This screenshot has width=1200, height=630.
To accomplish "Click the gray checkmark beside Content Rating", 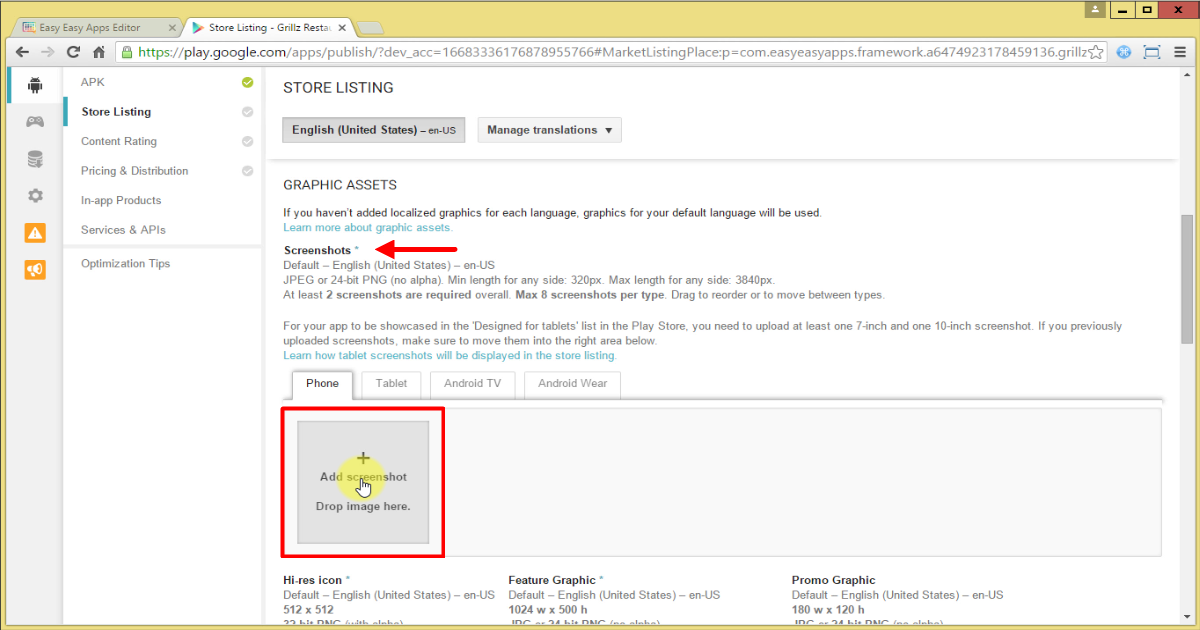I will [x=247, y=142].
